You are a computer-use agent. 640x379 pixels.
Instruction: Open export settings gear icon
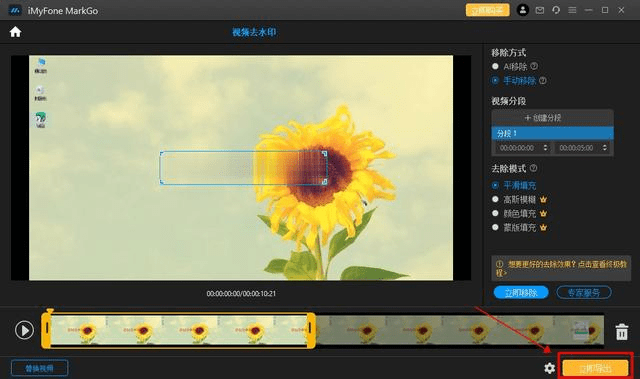(x=549, y=368)
